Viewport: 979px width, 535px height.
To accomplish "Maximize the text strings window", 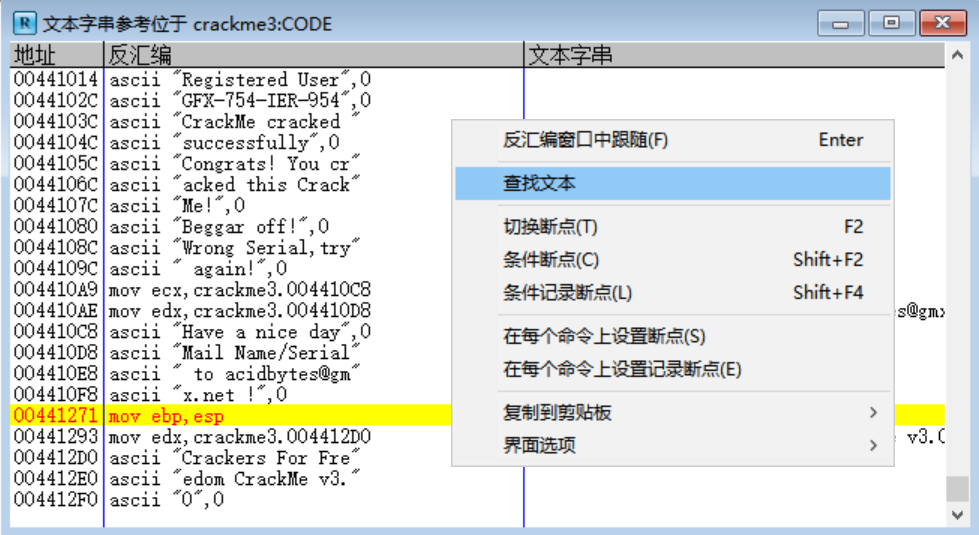I will (891, 24).
